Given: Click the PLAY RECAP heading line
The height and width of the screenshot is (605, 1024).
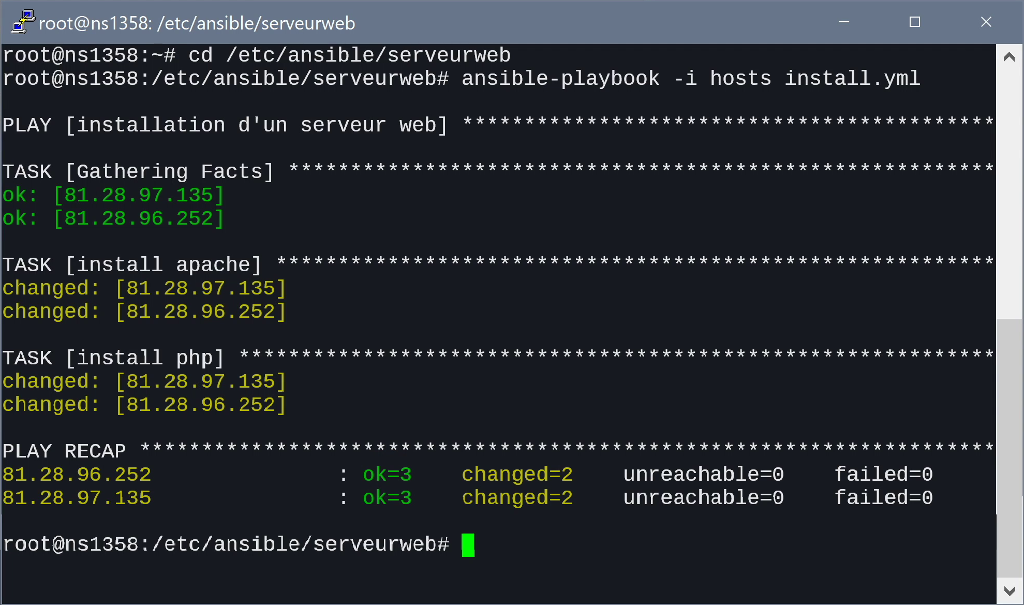Looking at the screenshot, I should (x=498, y=451).
